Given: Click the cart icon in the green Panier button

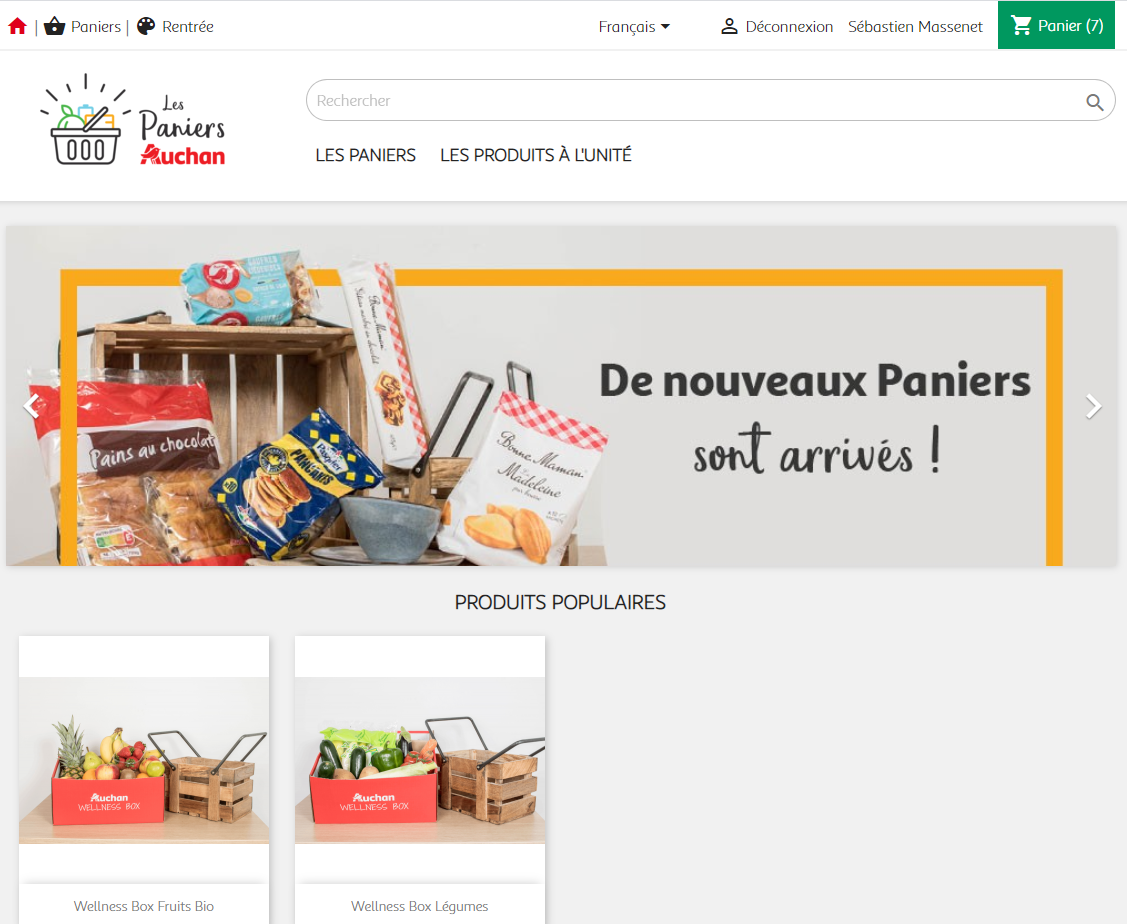Looking at the screenshot, I should (1021, 26).
